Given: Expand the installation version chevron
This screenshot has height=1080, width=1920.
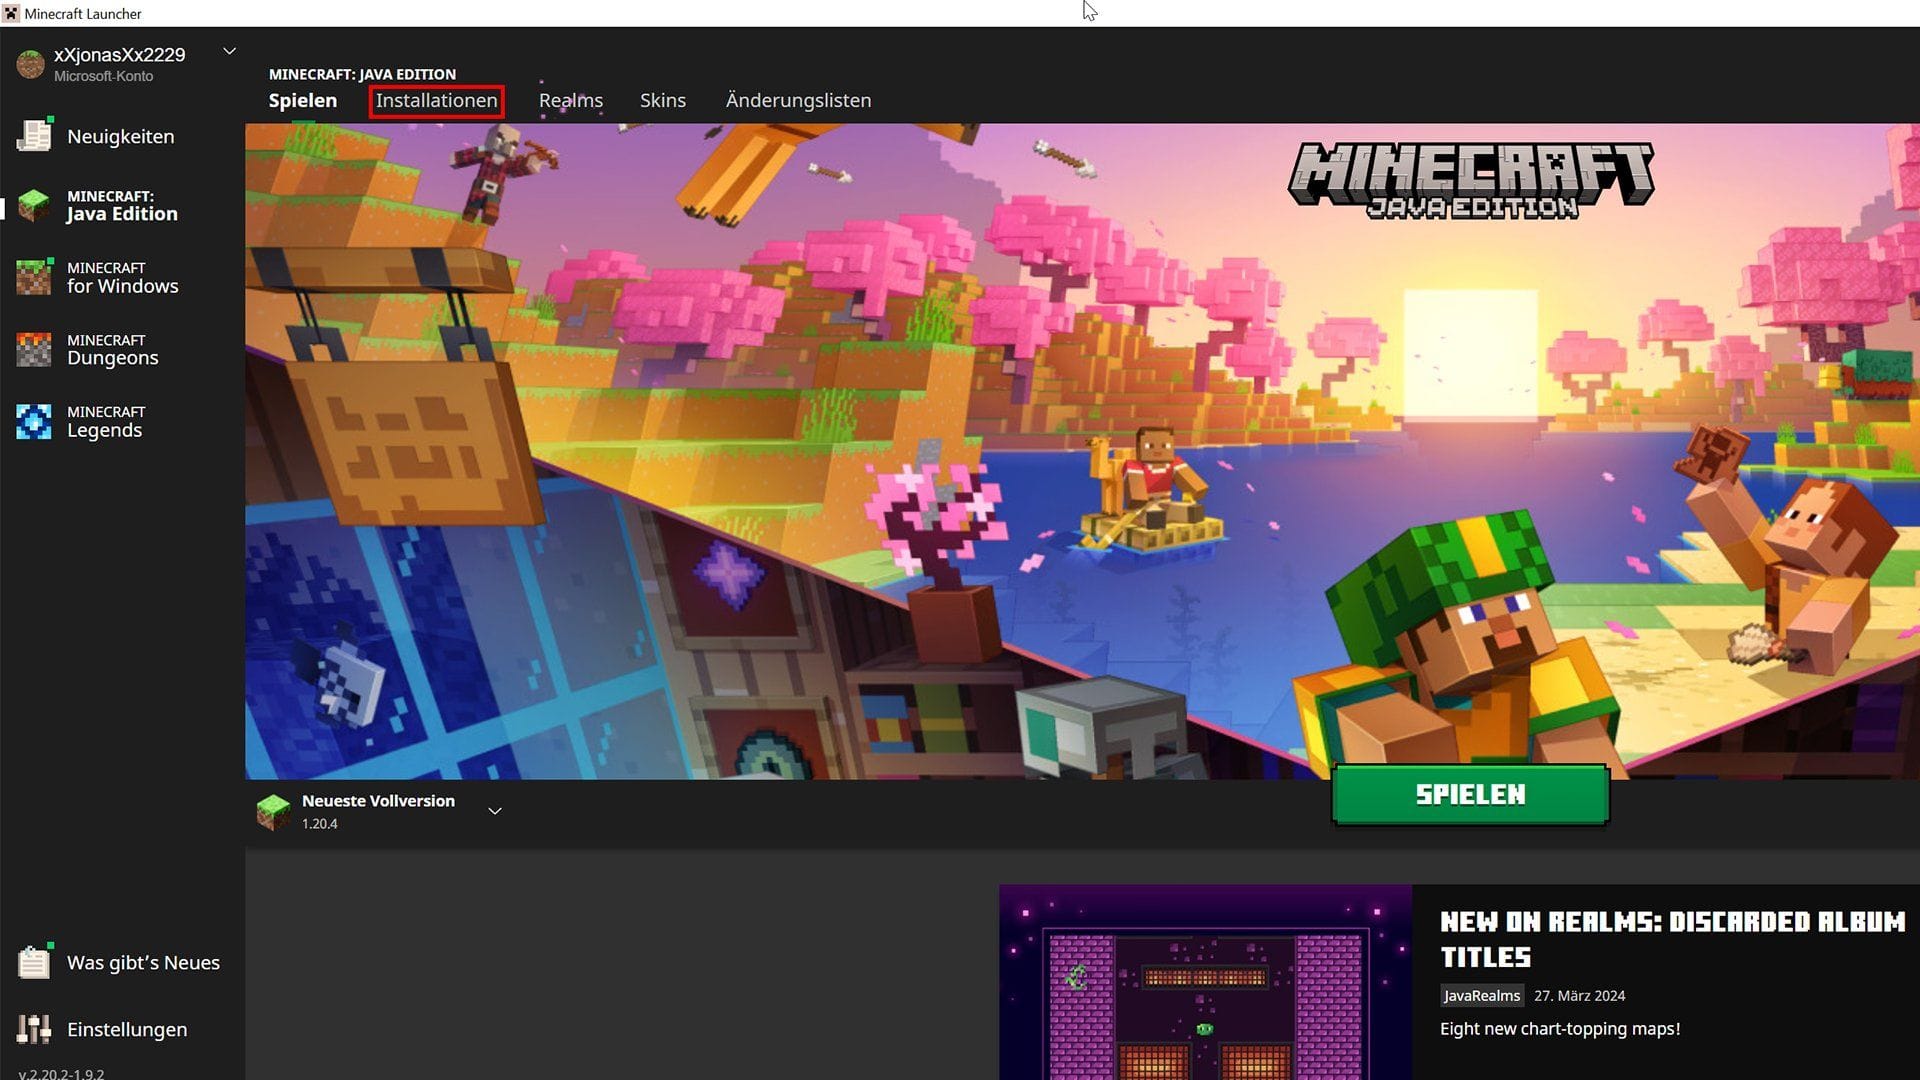Looking at the screenshot, I should (x=495, y=811).
